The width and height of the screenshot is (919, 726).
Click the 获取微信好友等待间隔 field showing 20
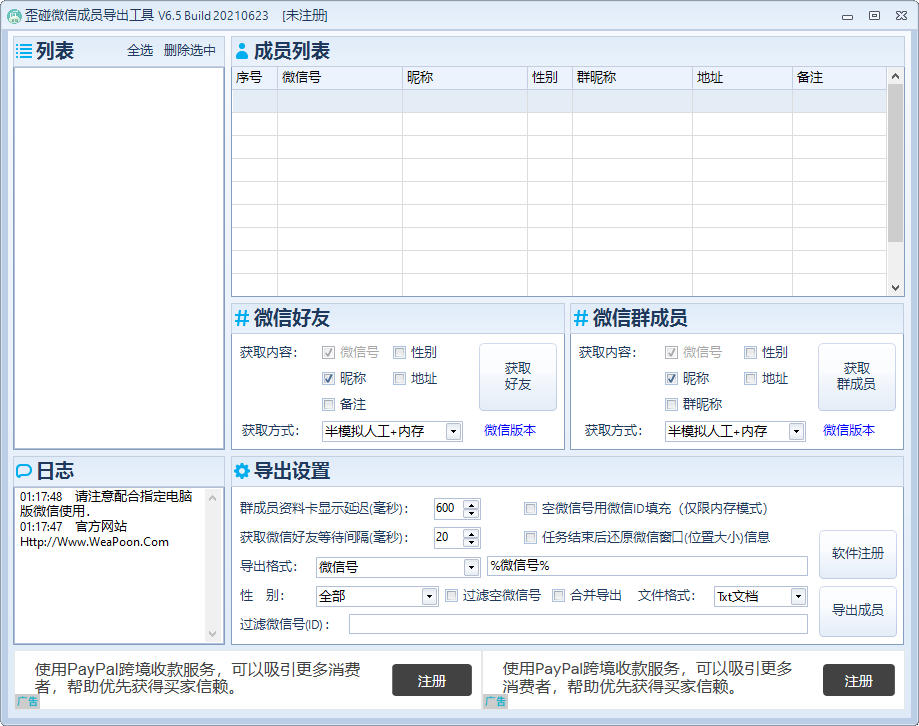[x=449, y=537]
